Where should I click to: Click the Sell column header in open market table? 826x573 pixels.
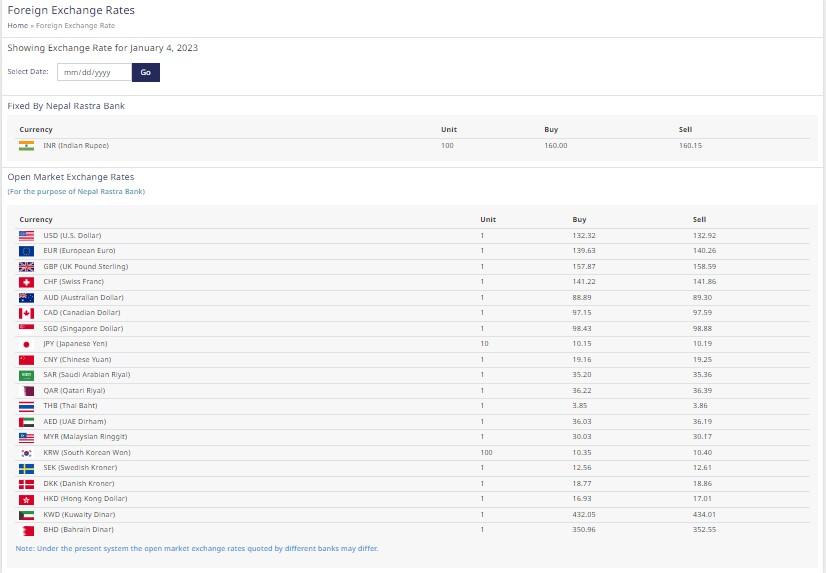point(699,219)
